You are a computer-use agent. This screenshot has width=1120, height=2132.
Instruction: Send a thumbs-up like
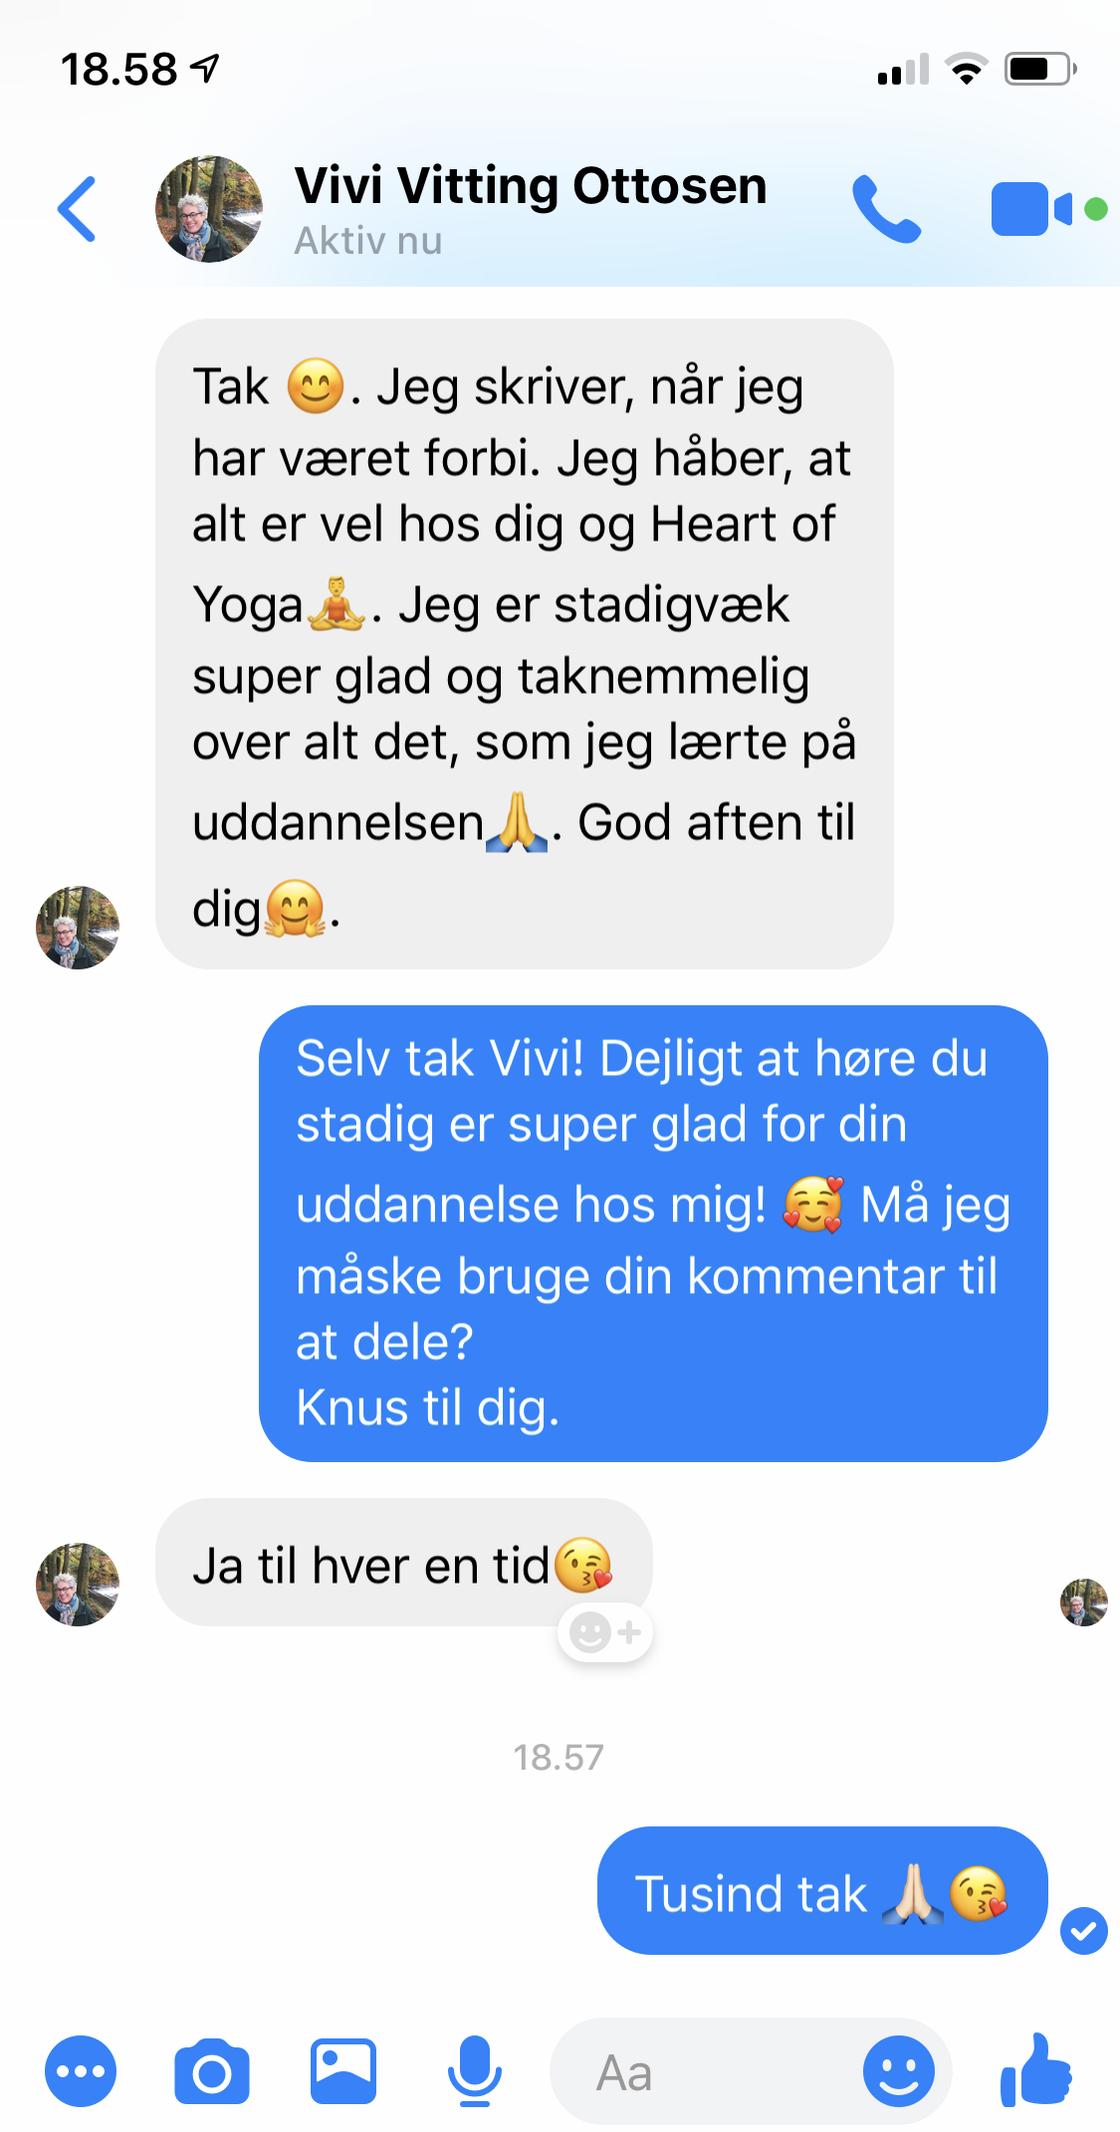click(x=1036, y=2069)
